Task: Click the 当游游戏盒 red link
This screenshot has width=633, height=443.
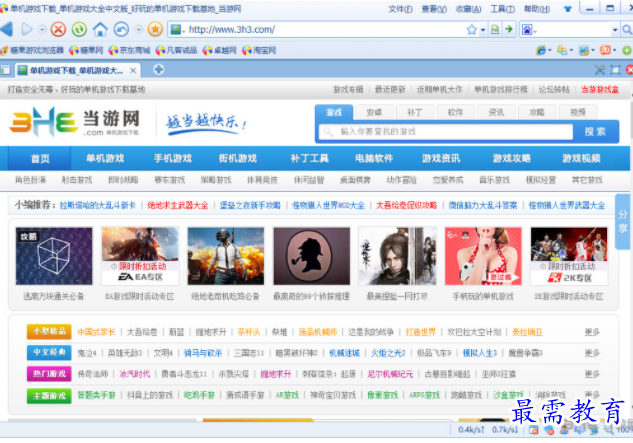Action: point(599,90)
